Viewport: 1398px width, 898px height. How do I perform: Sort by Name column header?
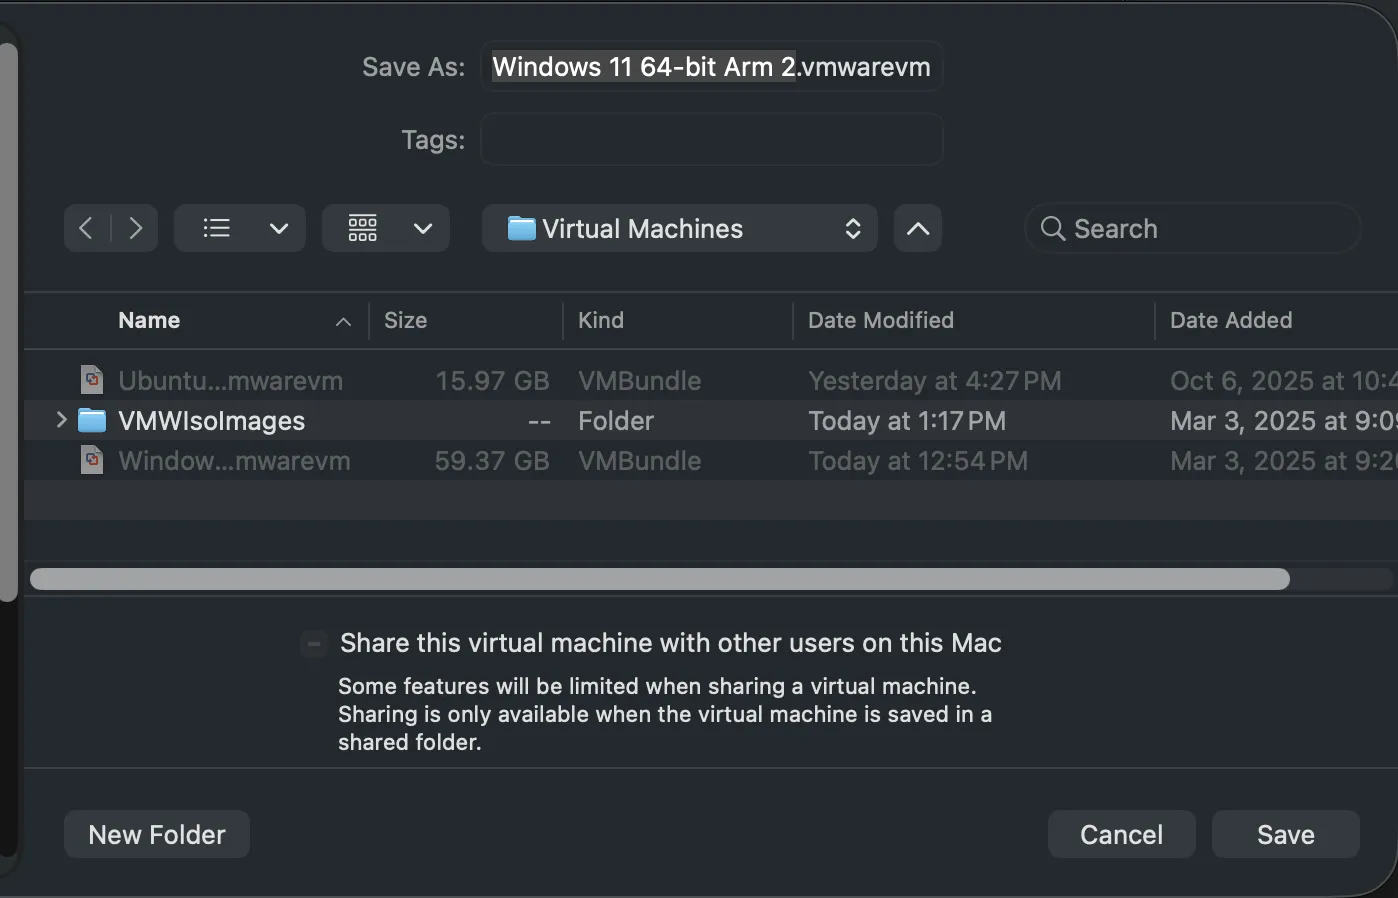tap(149, 320)
